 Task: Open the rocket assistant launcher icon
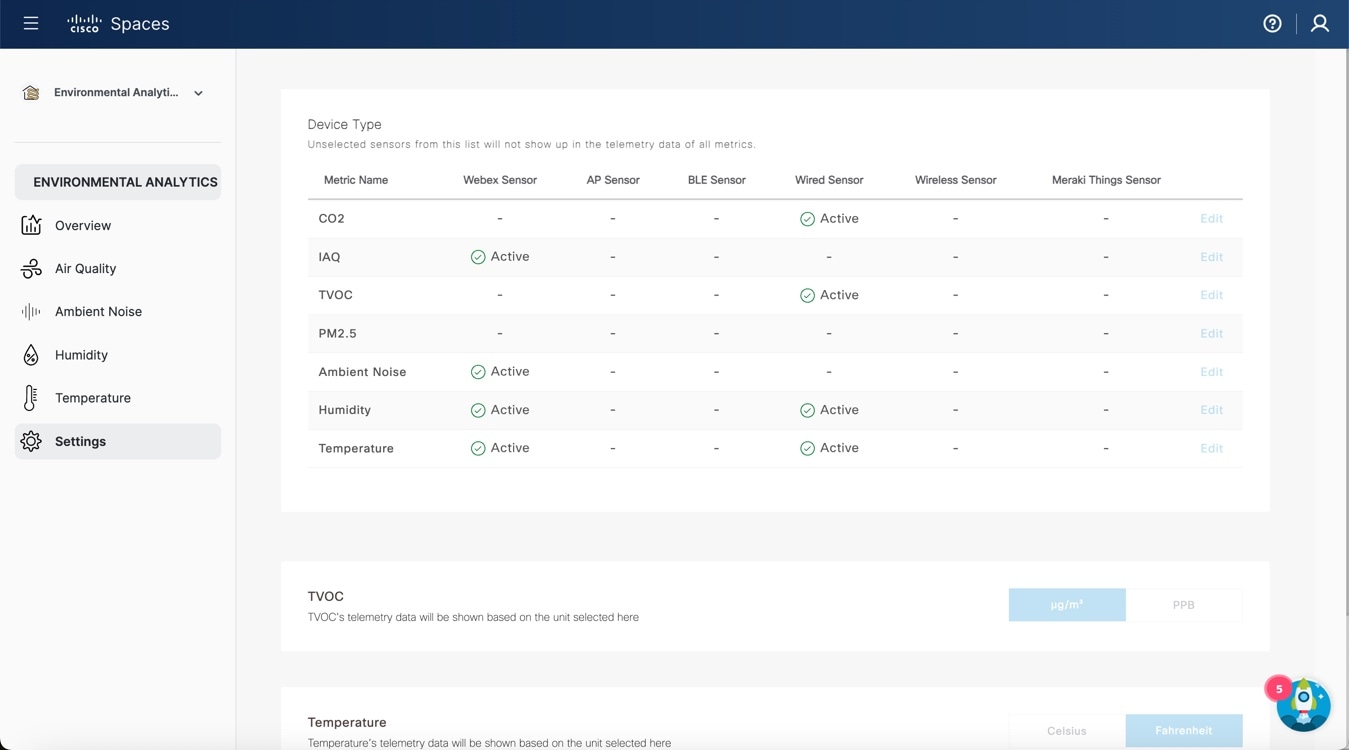tap(1303, 704)
